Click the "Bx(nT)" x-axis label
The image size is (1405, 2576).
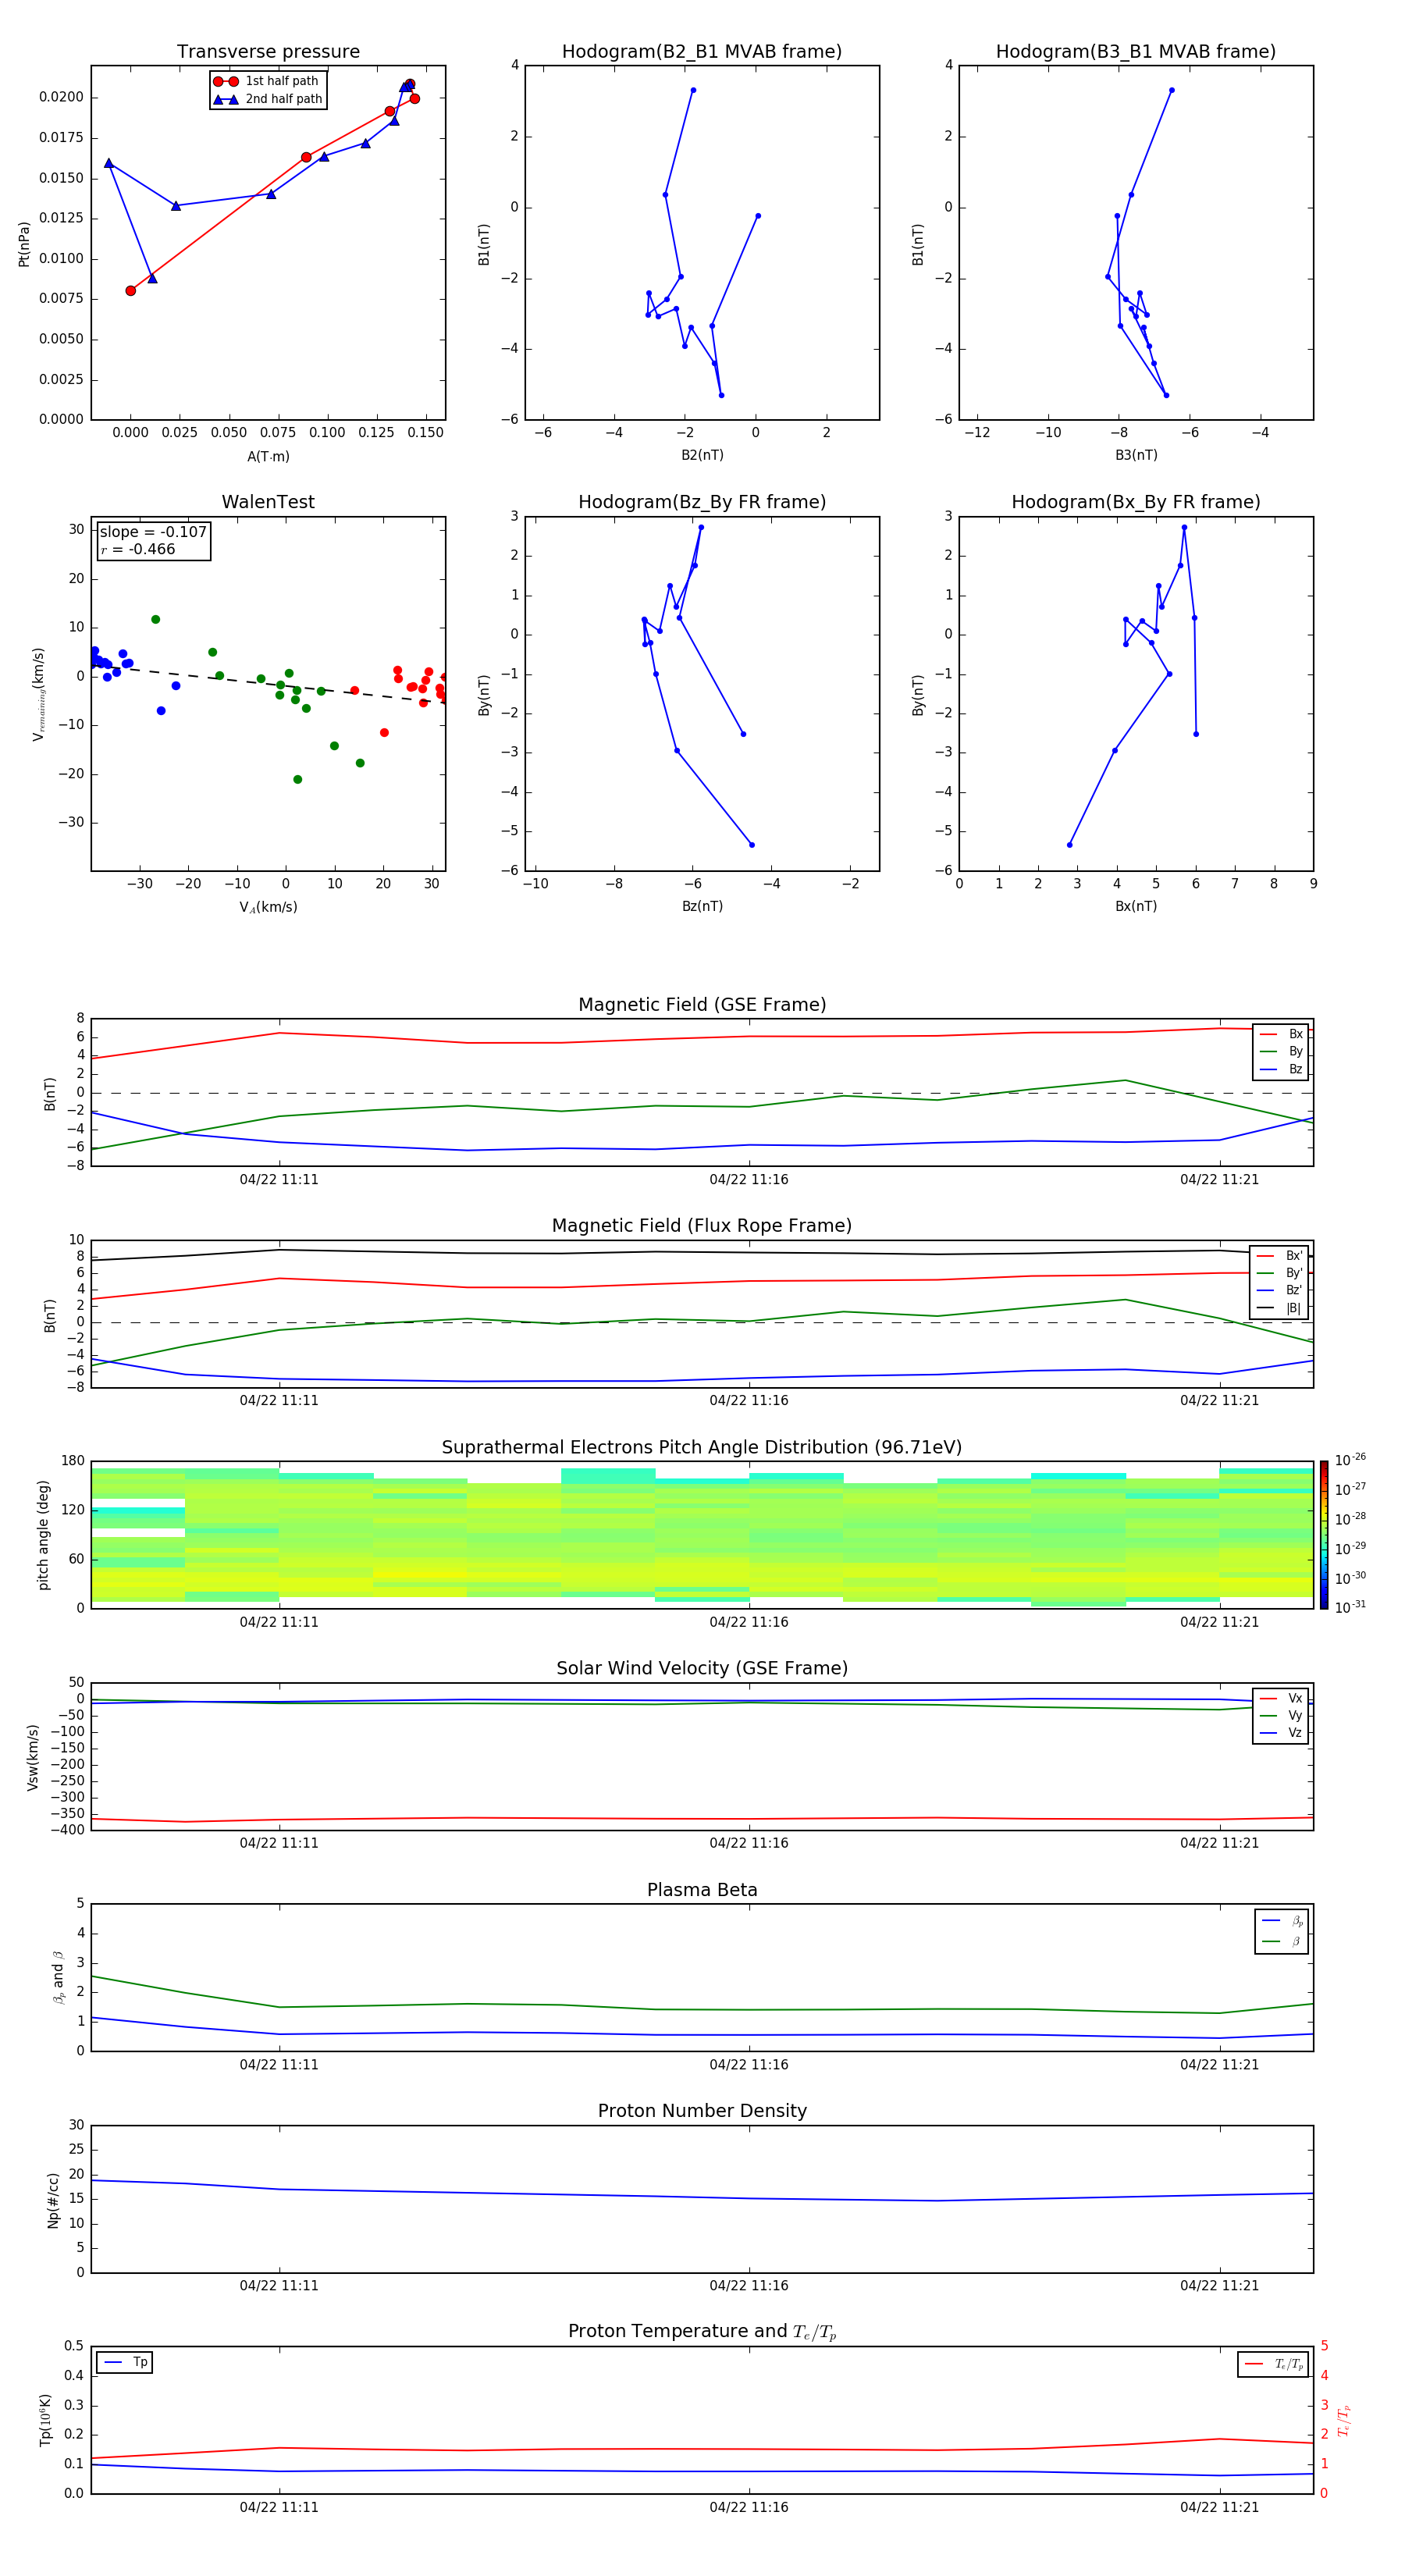pos(1136,906)
